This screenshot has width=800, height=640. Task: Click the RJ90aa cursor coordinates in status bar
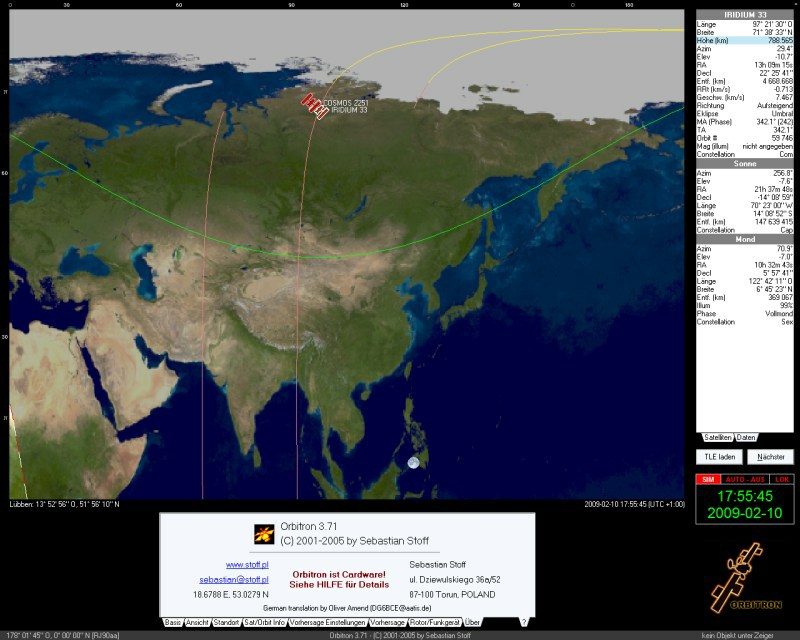(x=63, y=635)
